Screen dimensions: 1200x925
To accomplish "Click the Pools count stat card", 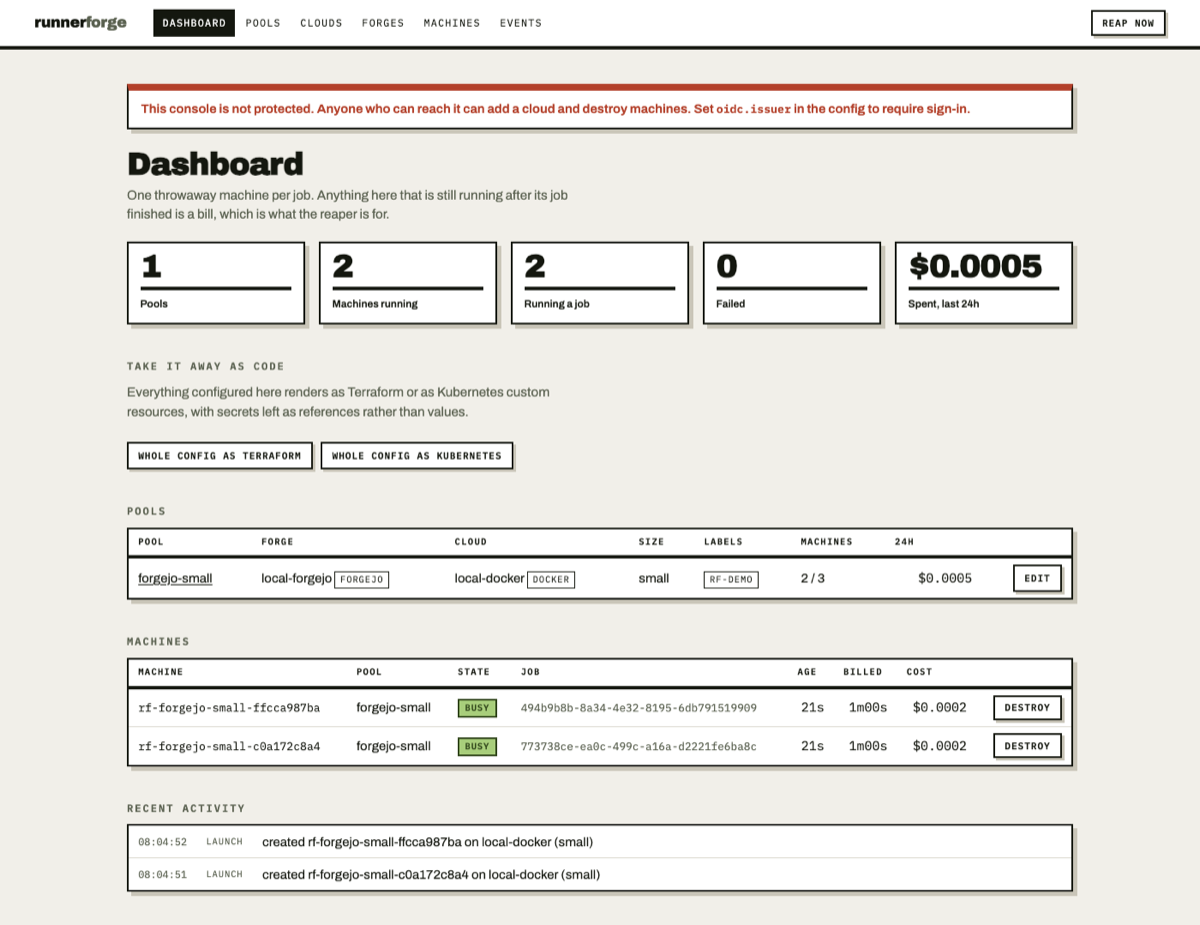I will click(x=216, y=283).
